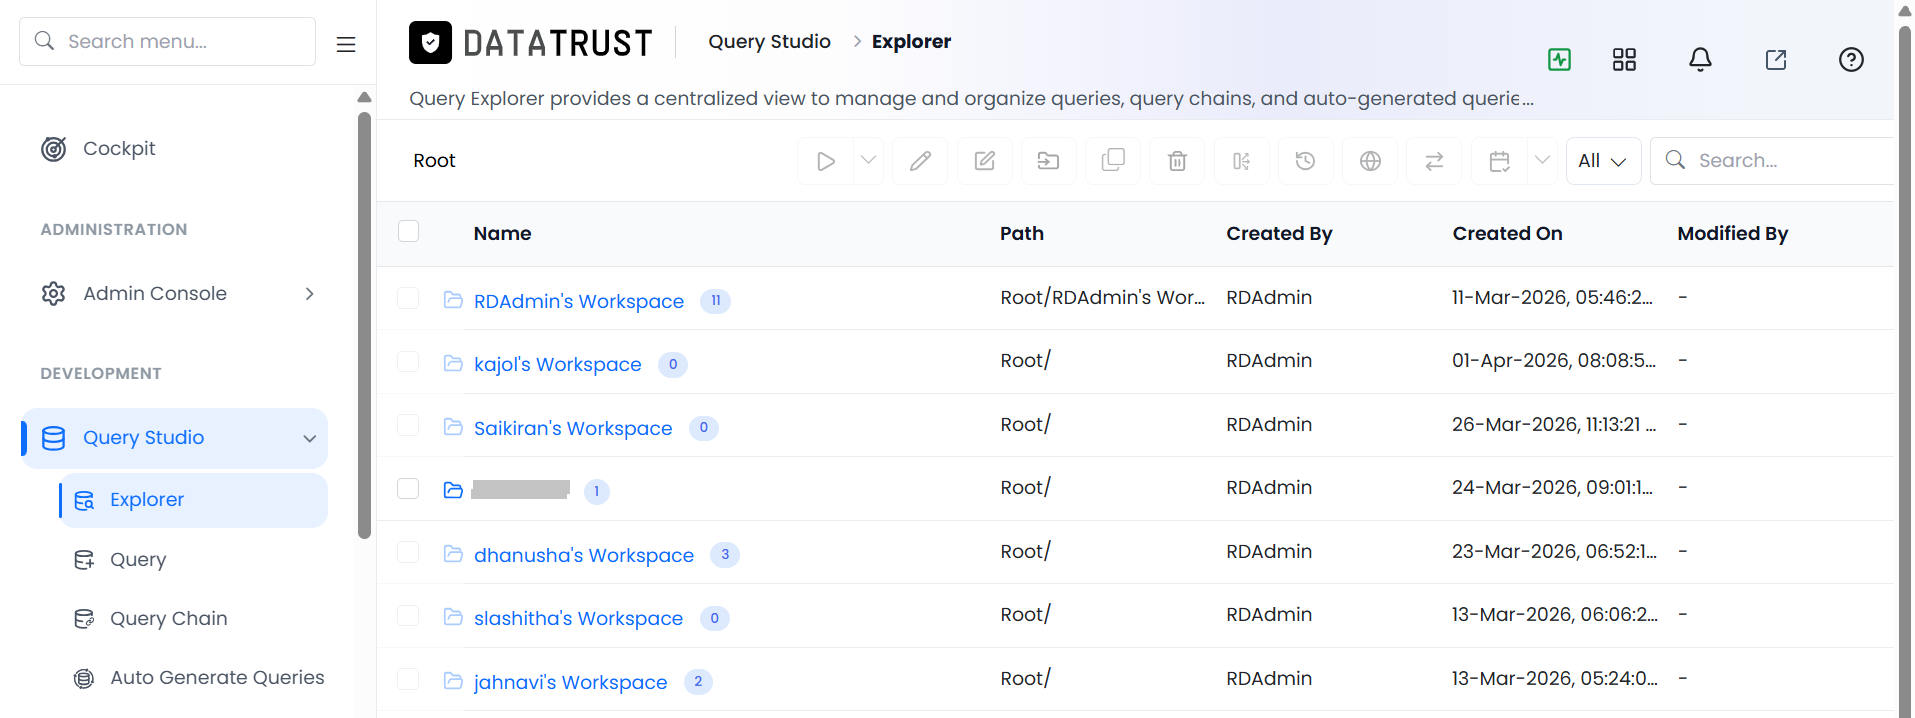1915x718 pixels.
Task: Open the dropdown arrow next to Run
Action: pyautogui.click(x=868, y=161)
